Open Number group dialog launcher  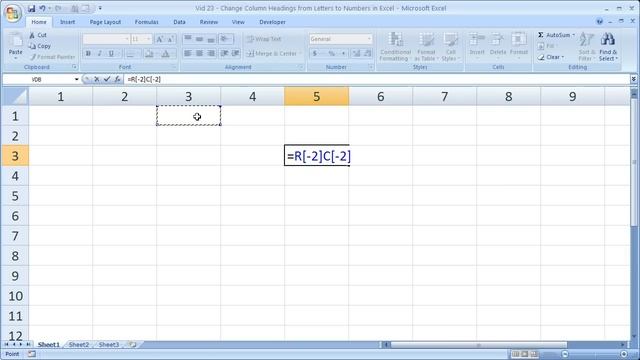click(x=371, y=67)
